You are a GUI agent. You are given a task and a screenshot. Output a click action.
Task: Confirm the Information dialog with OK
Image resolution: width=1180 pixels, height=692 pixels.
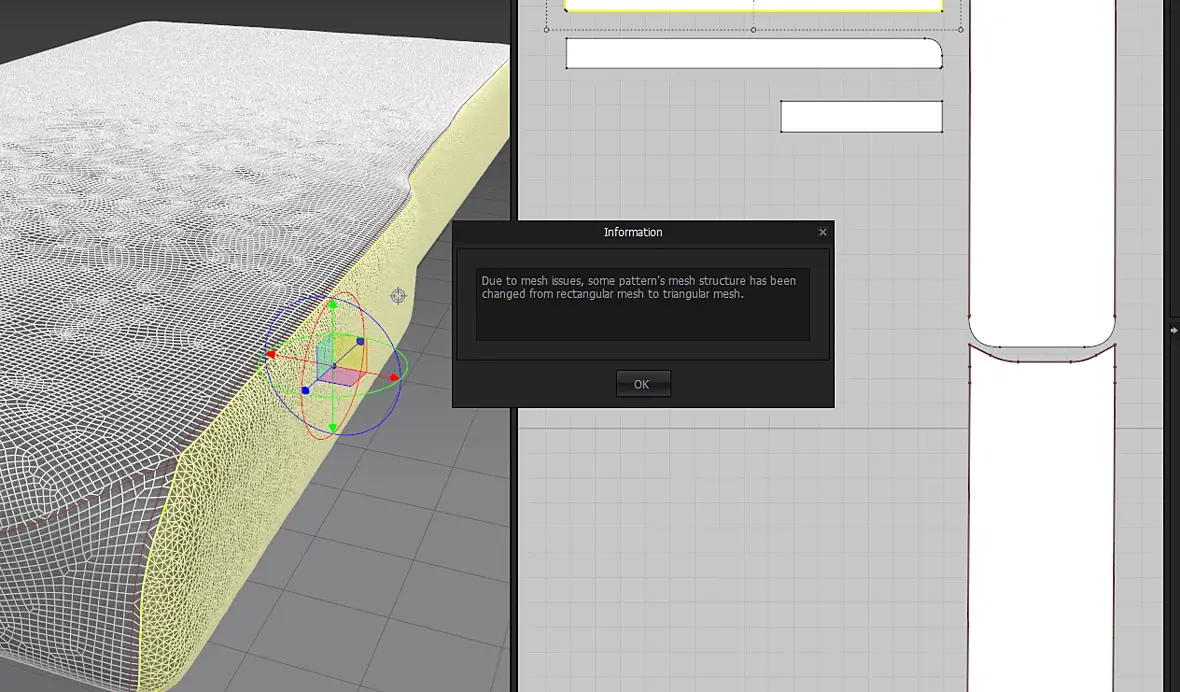pos(642,384)
